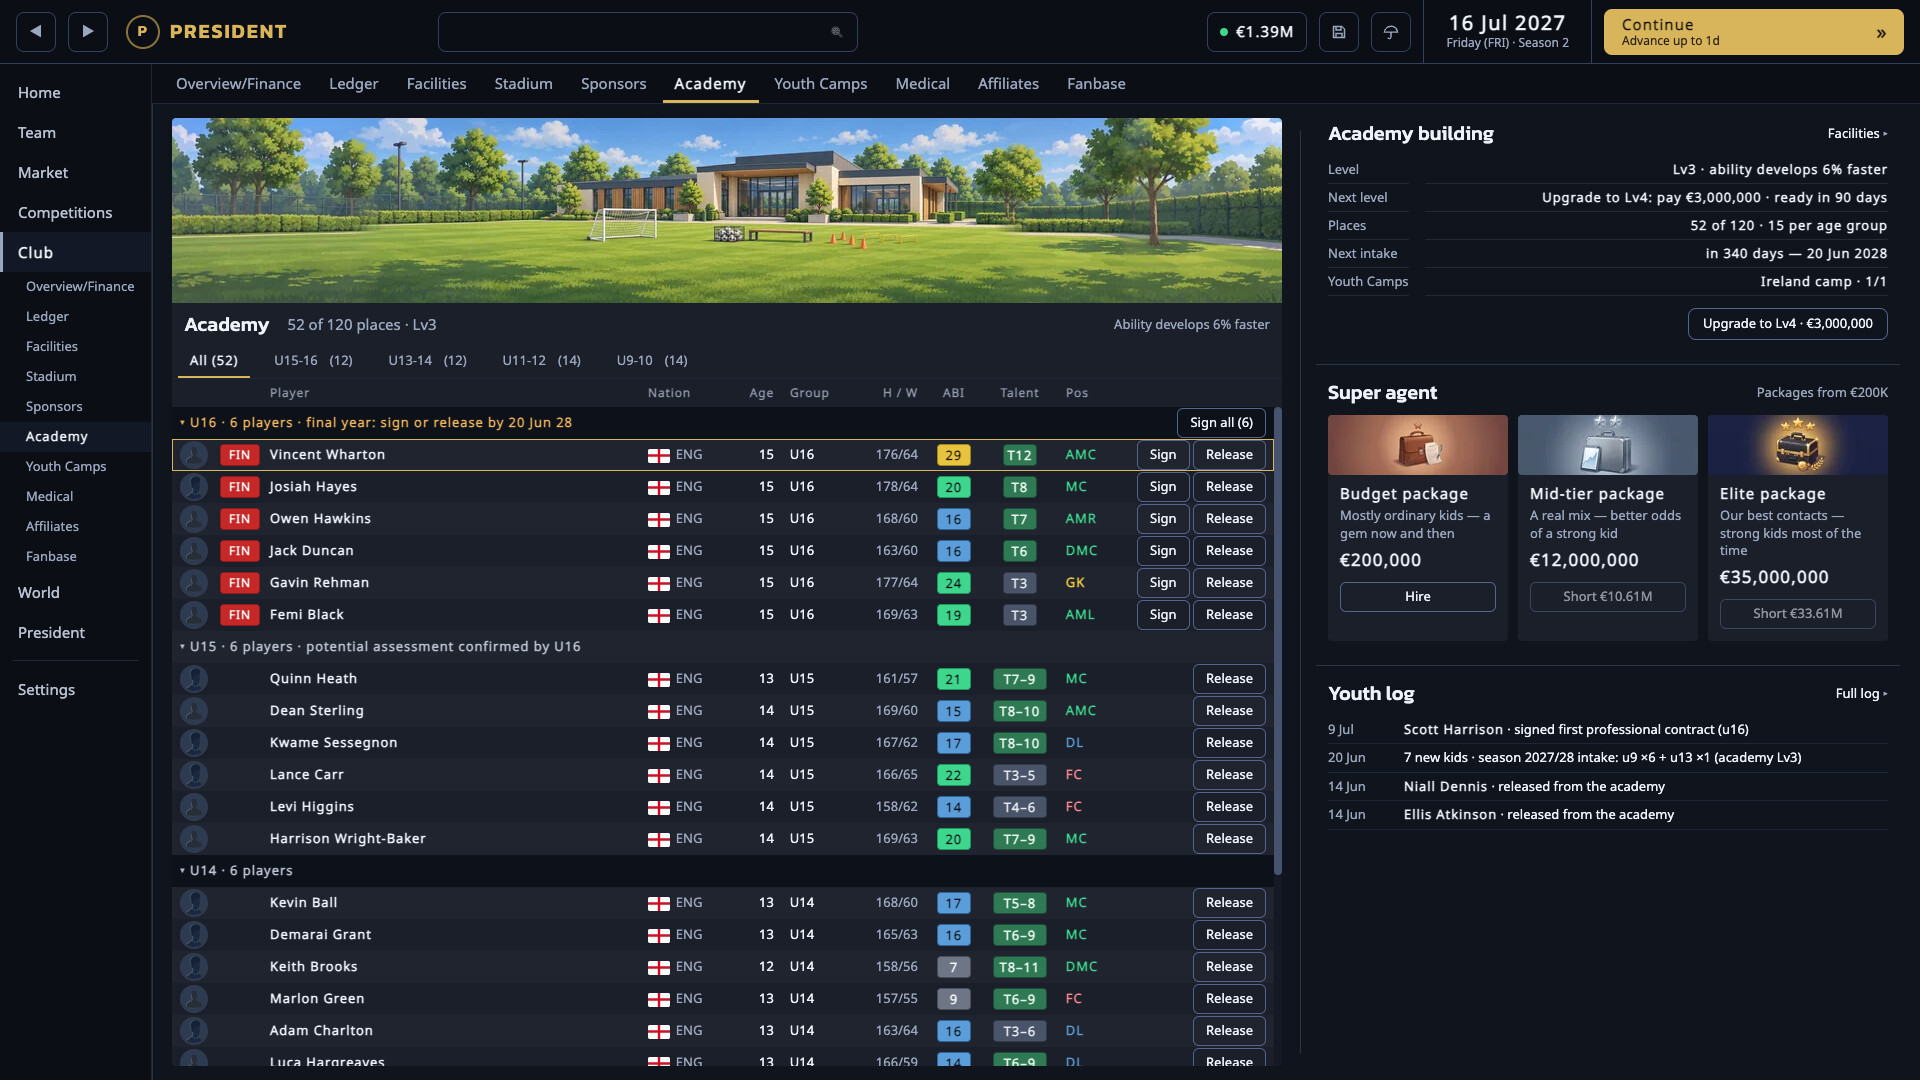Open Scott Harrison youth log entry
The width and height of the screenshot is (1920, 1080).
1607,730
